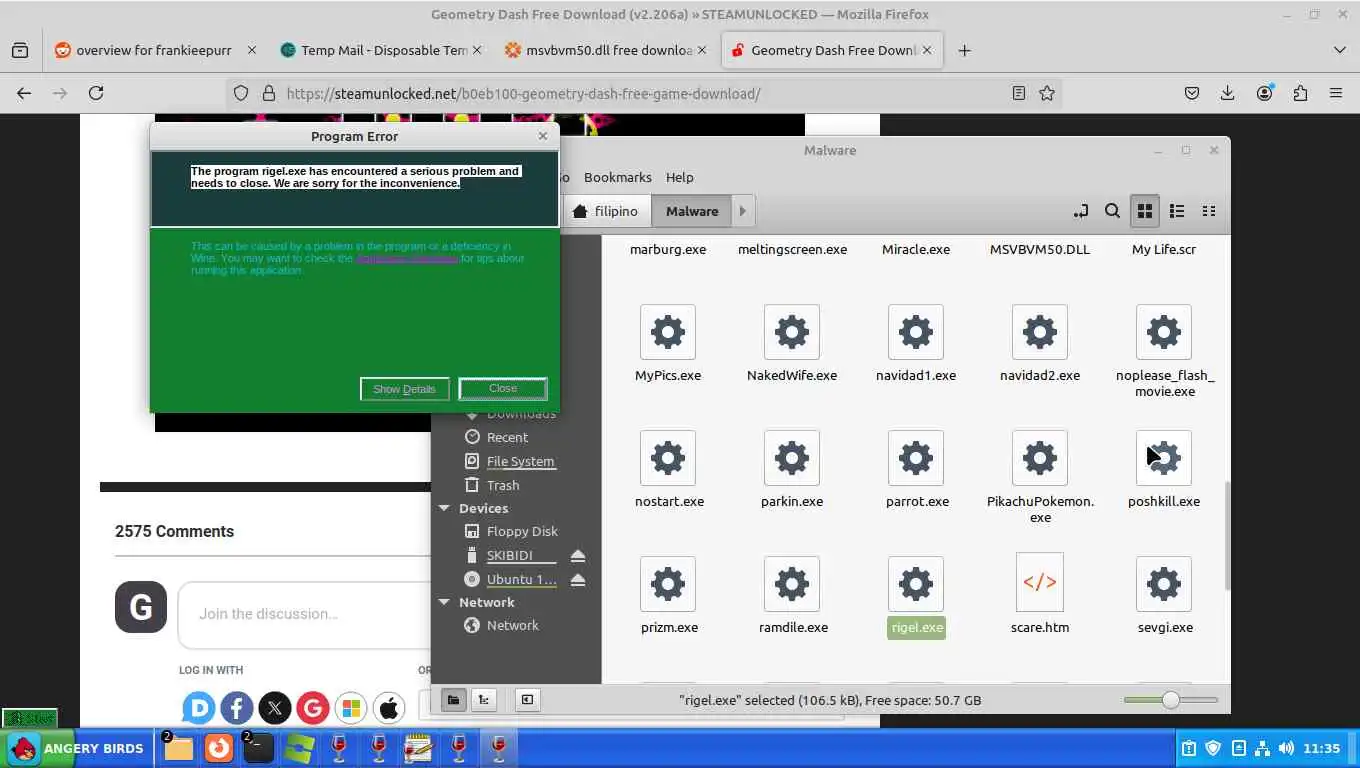Screen dimensions: 1360x768
Task: Open the Firefox extensions puzzle icon
Action: [x=1300, y=93]
